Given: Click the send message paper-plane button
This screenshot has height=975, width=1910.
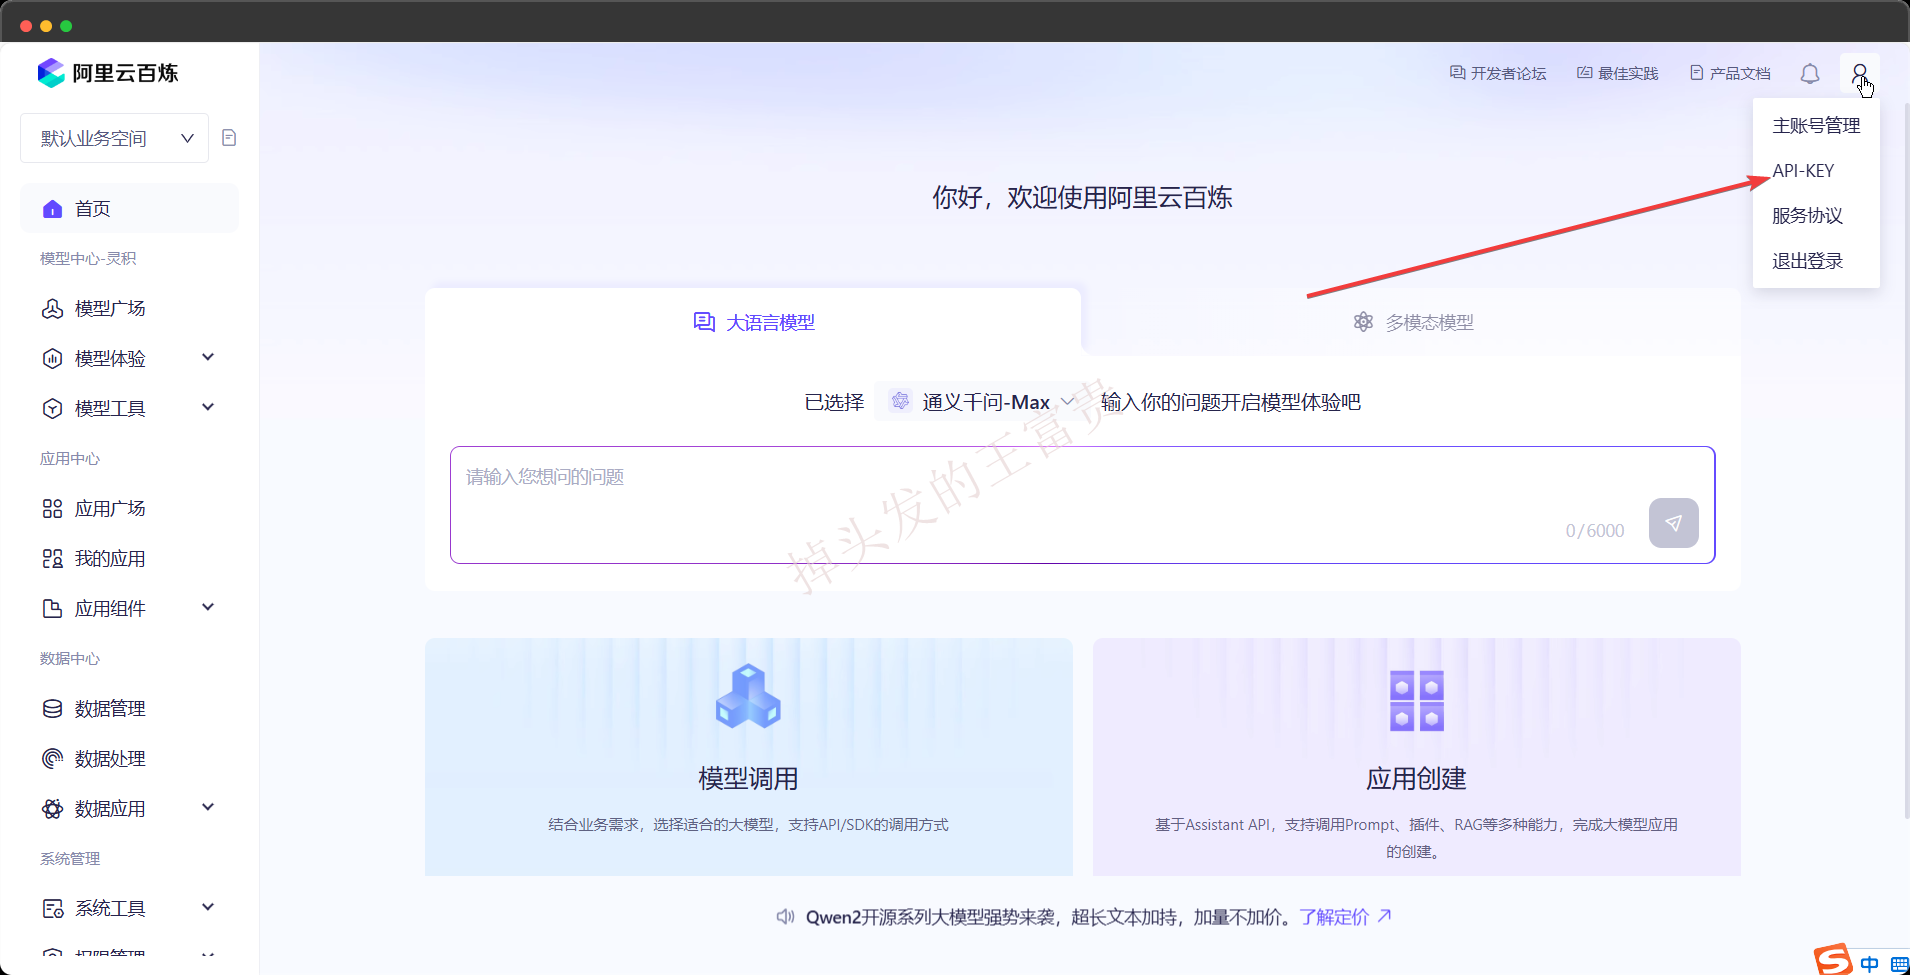Looking at the screenshot, I should click(x=1673, y=523).
